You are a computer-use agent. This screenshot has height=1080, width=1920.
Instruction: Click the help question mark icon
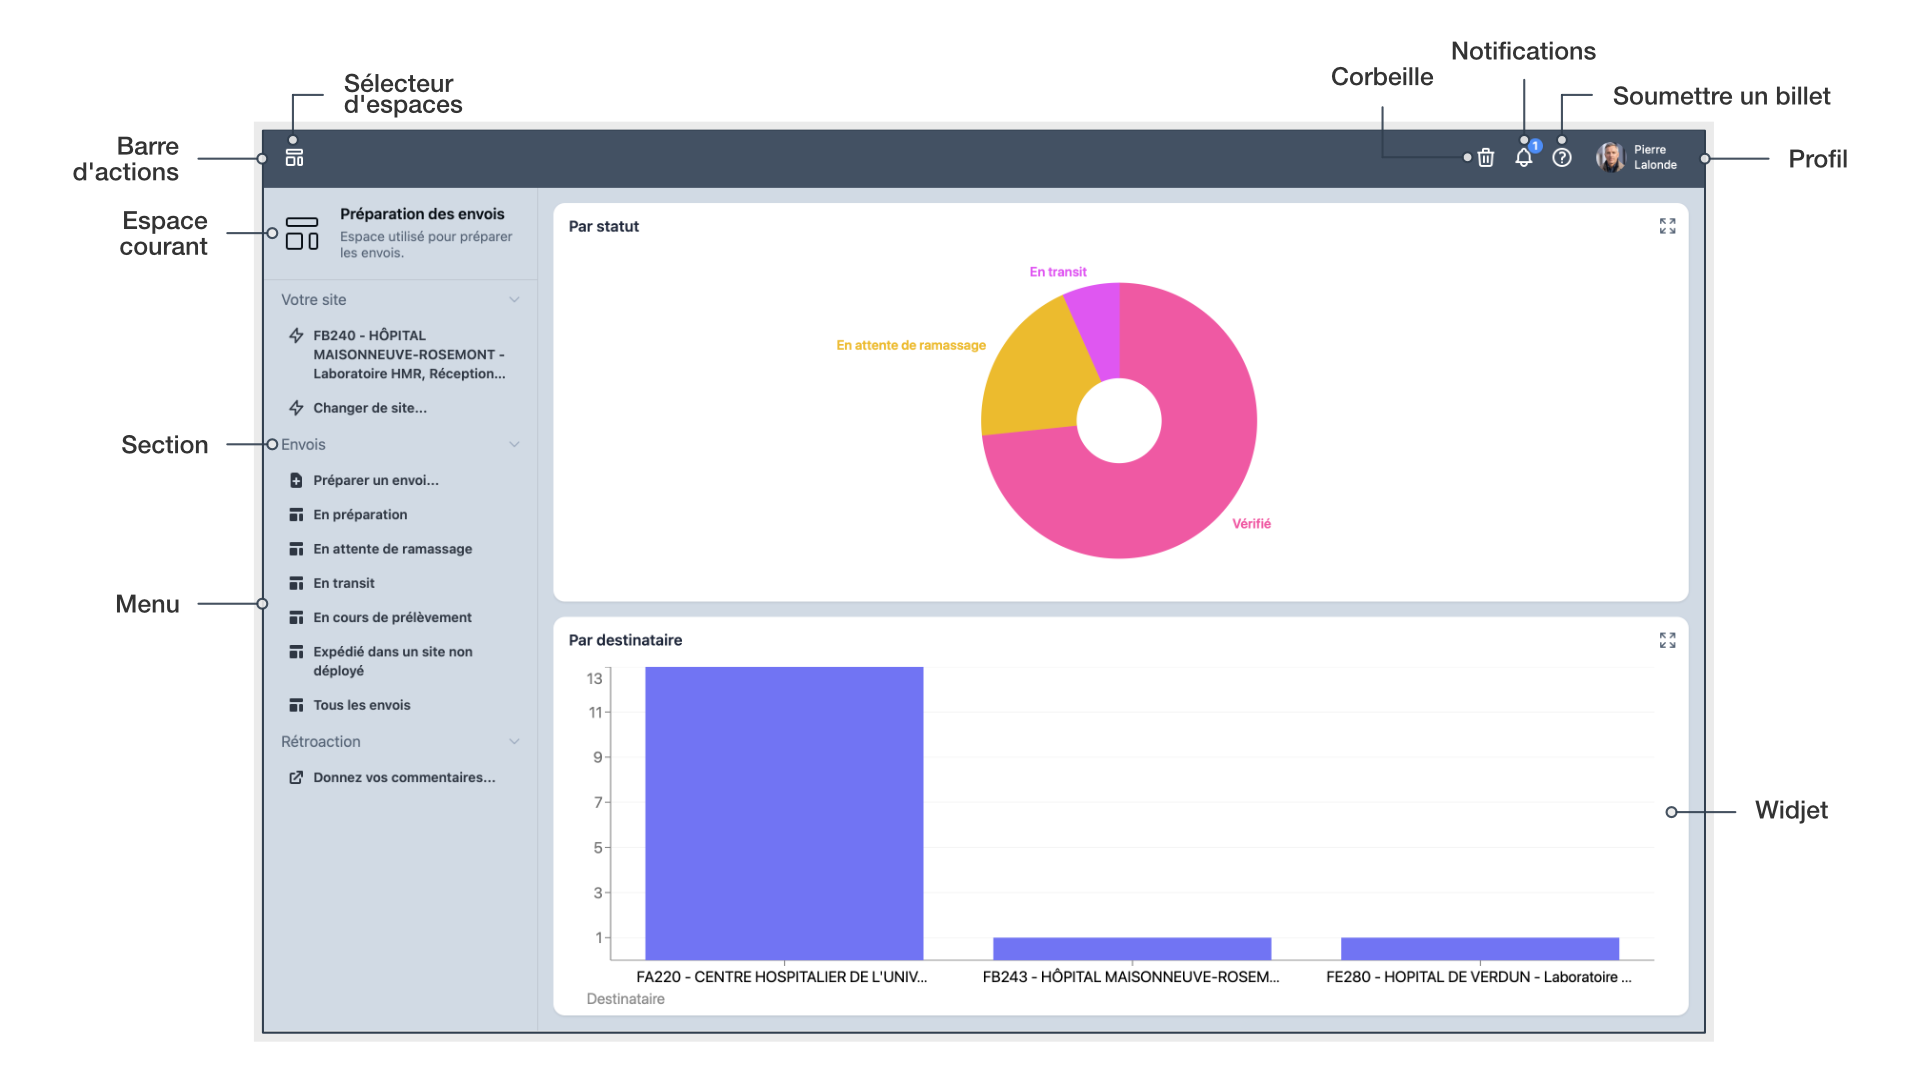pyautogui.click(x=1562, y=158)
